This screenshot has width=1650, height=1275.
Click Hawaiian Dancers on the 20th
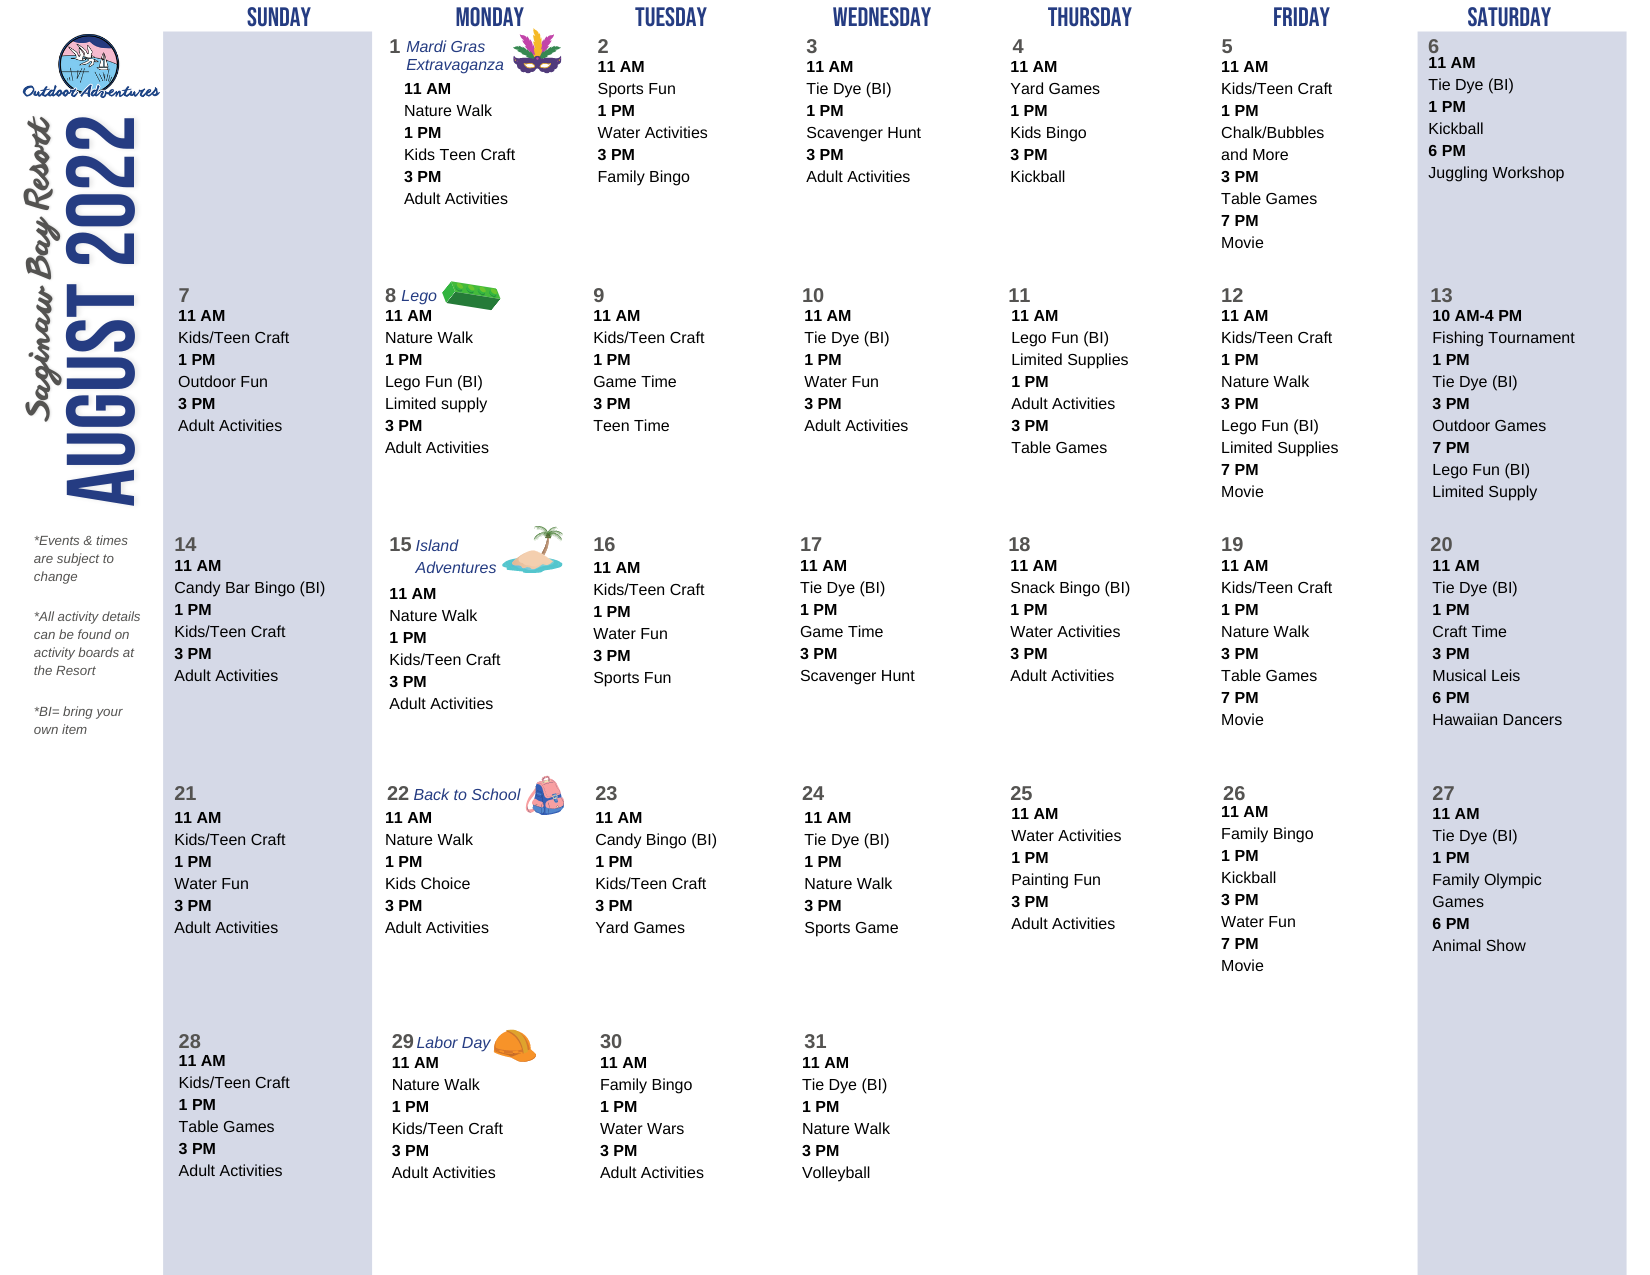1497,720
